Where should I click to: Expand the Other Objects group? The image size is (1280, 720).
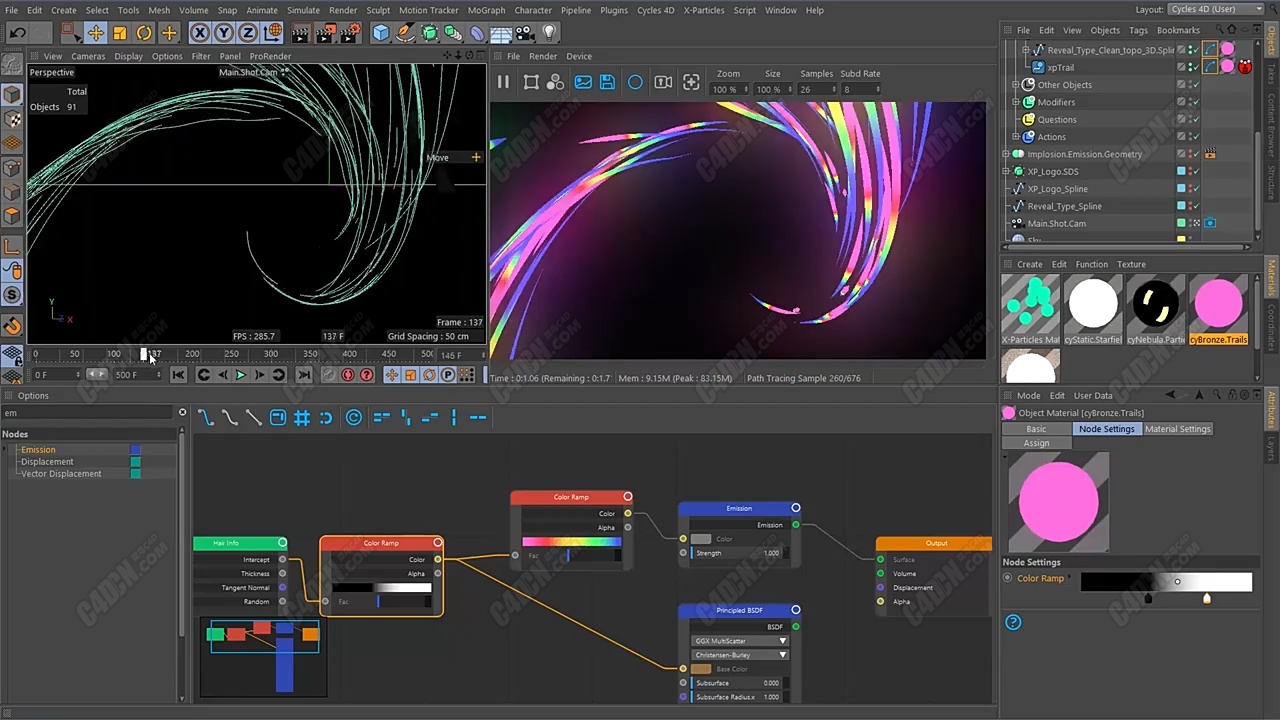point(1016,85)
